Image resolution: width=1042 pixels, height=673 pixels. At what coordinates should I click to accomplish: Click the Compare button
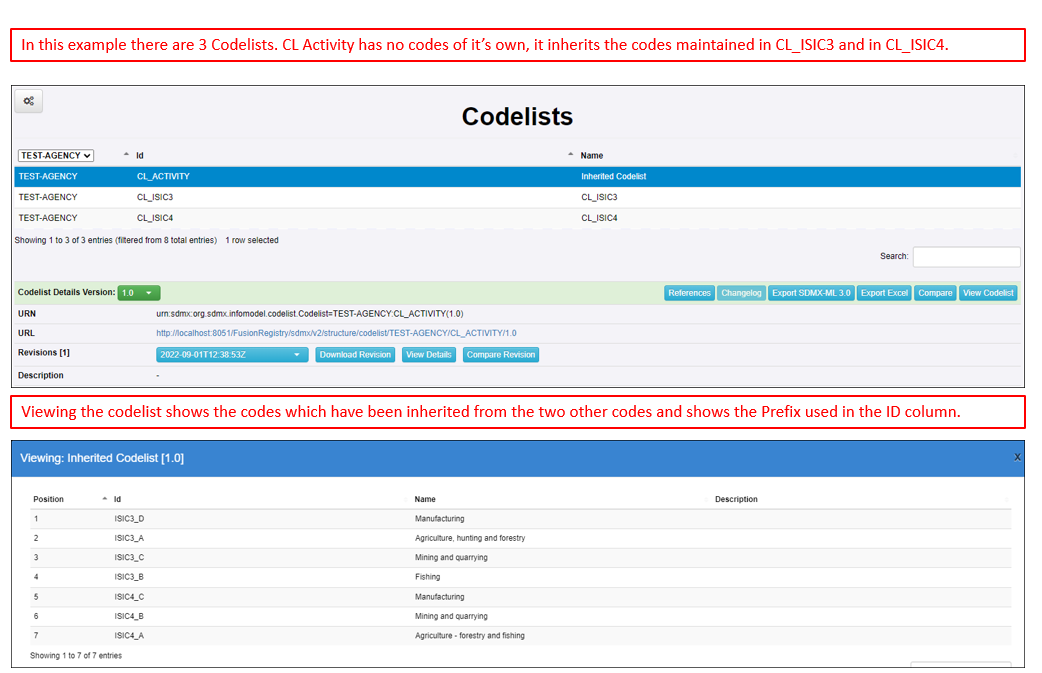pos(935,292)
